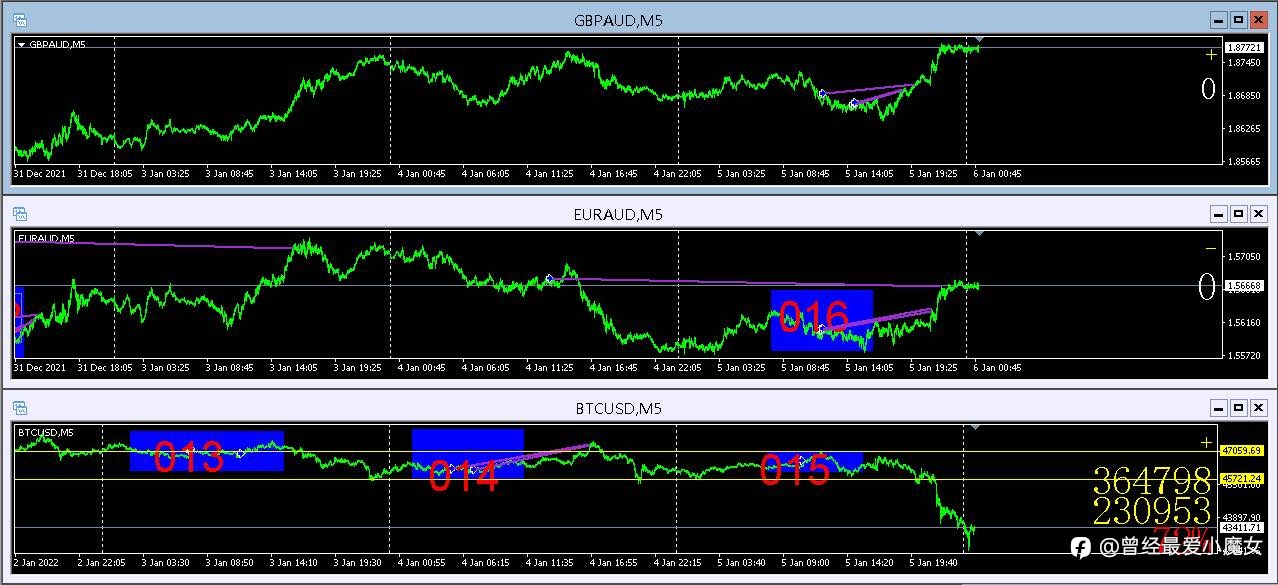The width and height of the screenshot is (1278, 585).
Task: Minimize the EURAUD,M5 chart window
Action: point(1217,213)
